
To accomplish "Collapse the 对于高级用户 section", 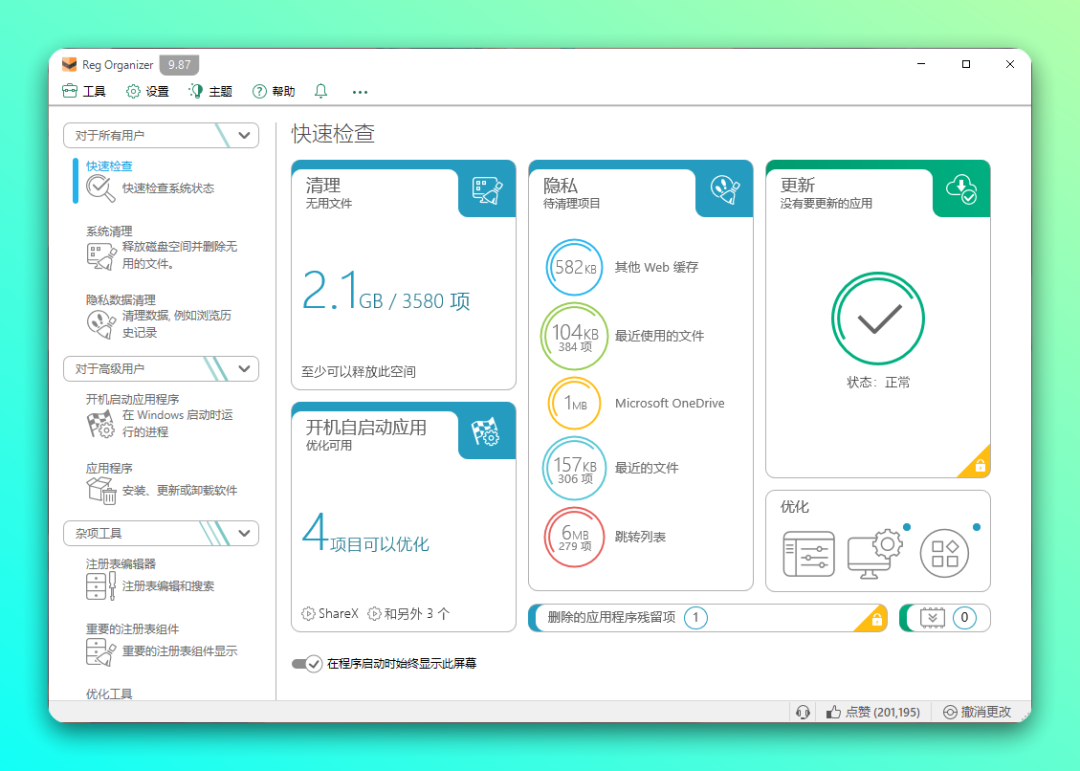I will (x=245, y=368).
